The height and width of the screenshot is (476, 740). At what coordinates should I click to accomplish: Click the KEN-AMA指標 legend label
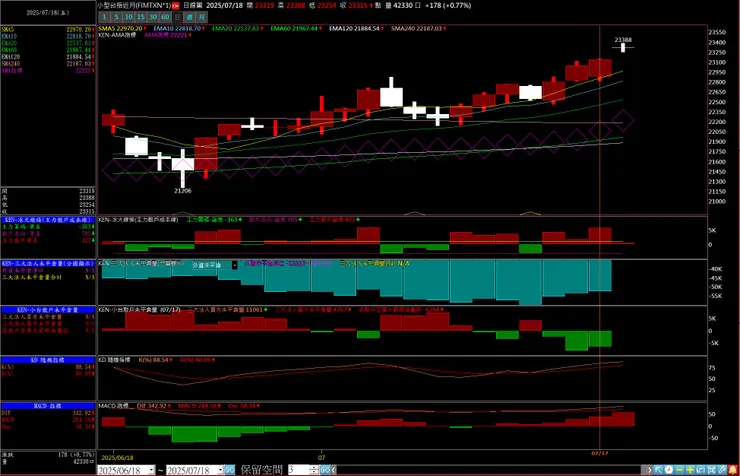pyautogui.click(x=117, y=35)
